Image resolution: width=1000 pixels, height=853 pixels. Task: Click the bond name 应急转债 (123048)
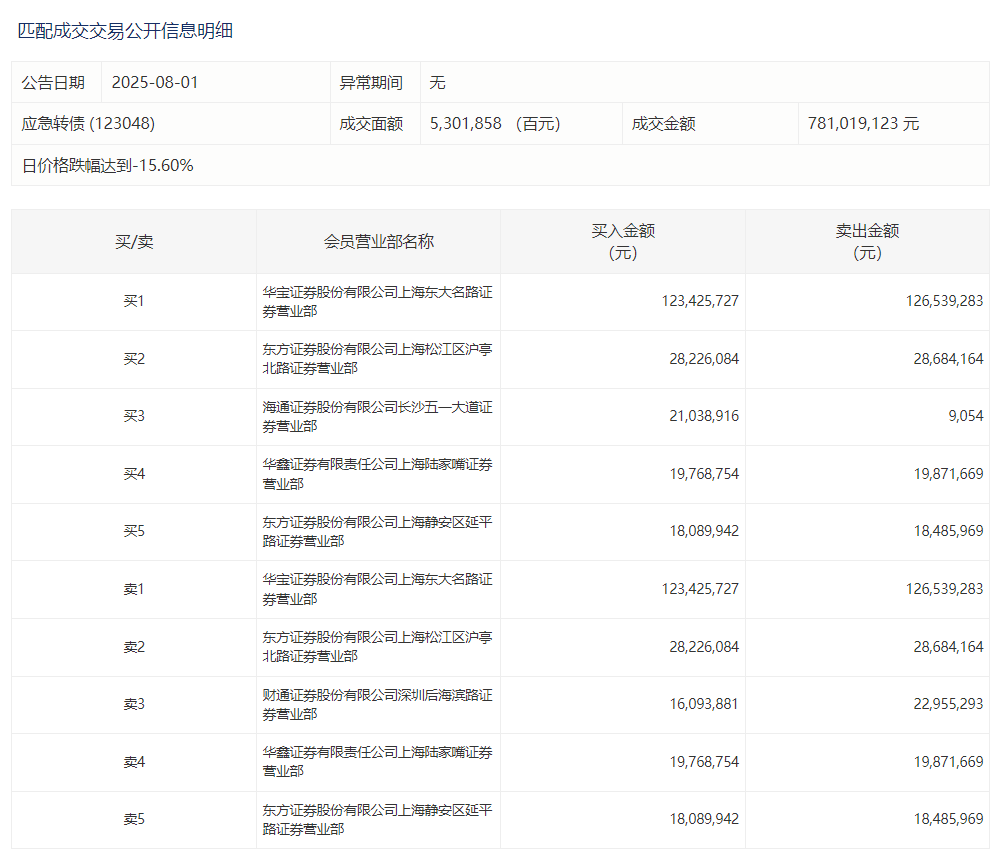point(88,124)
